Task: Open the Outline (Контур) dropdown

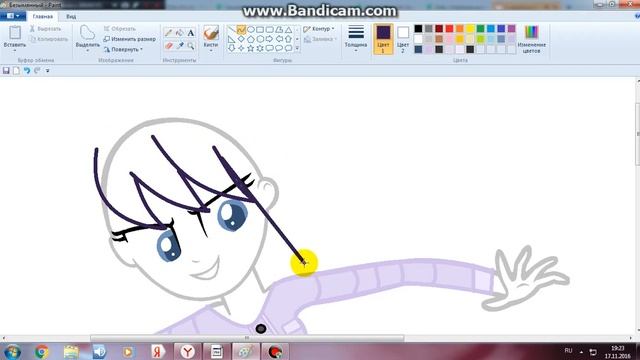Action: point(319,29)
